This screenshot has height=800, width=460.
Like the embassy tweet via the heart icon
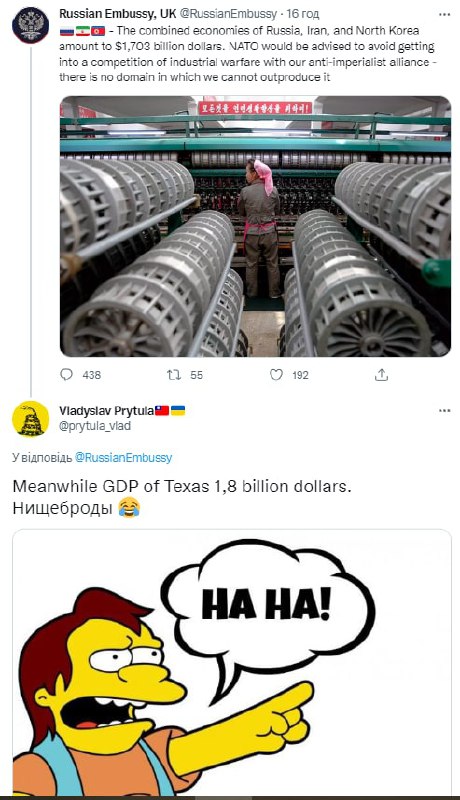(x=276, y=375)
